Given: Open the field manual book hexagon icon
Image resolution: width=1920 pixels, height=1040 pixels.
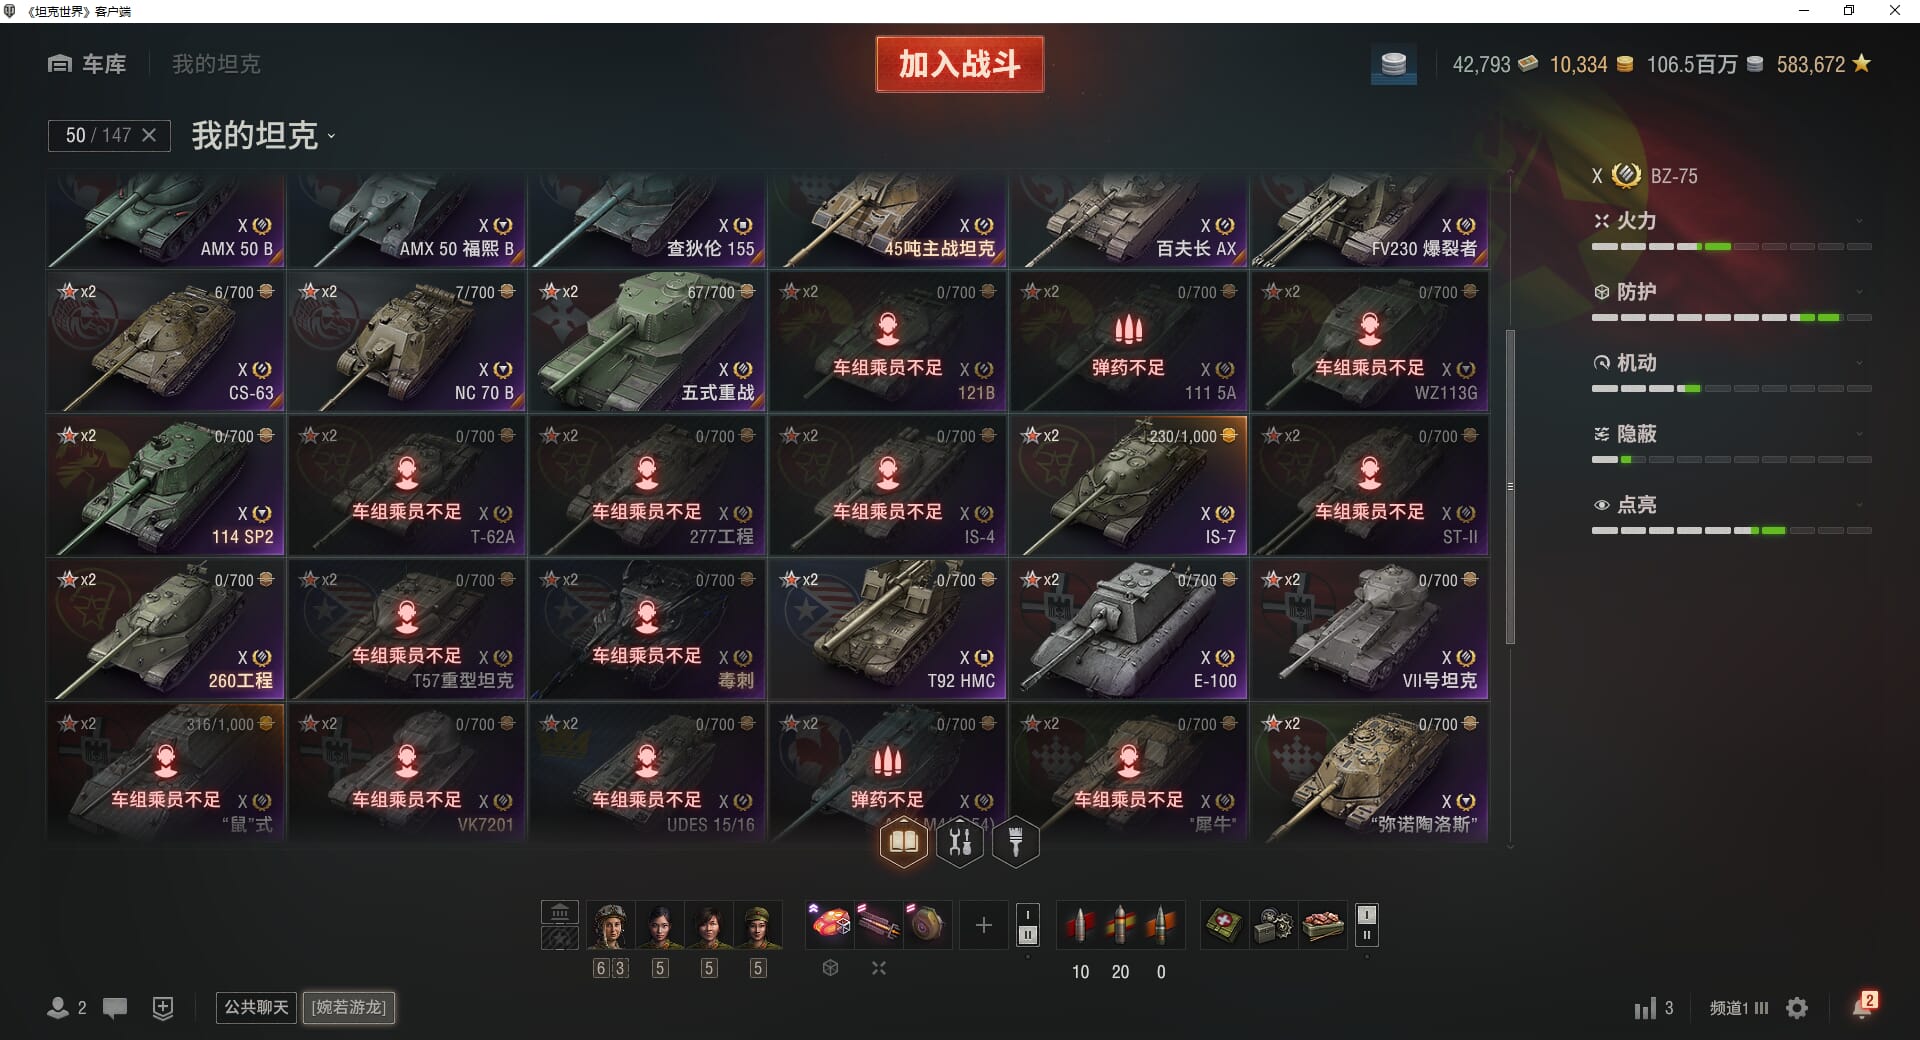Looking at the screenshot, I should coord(904,842).
